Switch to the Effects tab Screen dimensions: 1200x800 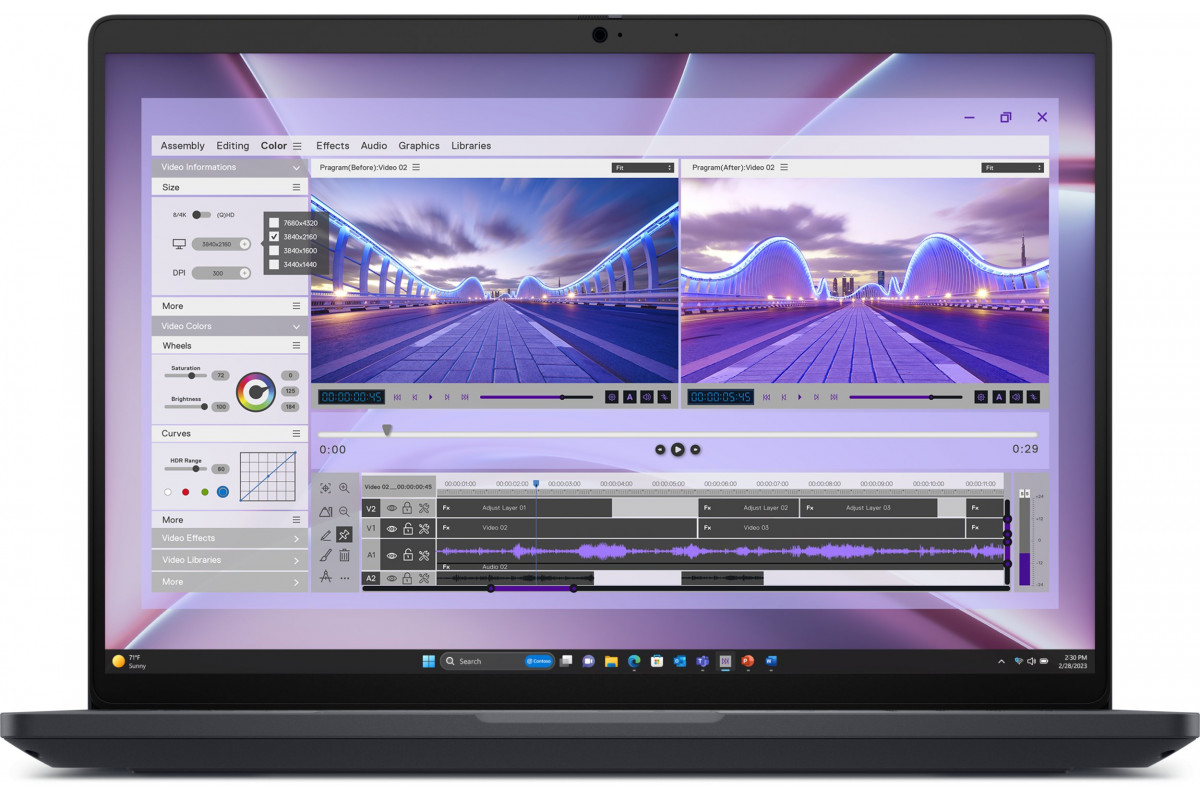click(x=333, y=146)
